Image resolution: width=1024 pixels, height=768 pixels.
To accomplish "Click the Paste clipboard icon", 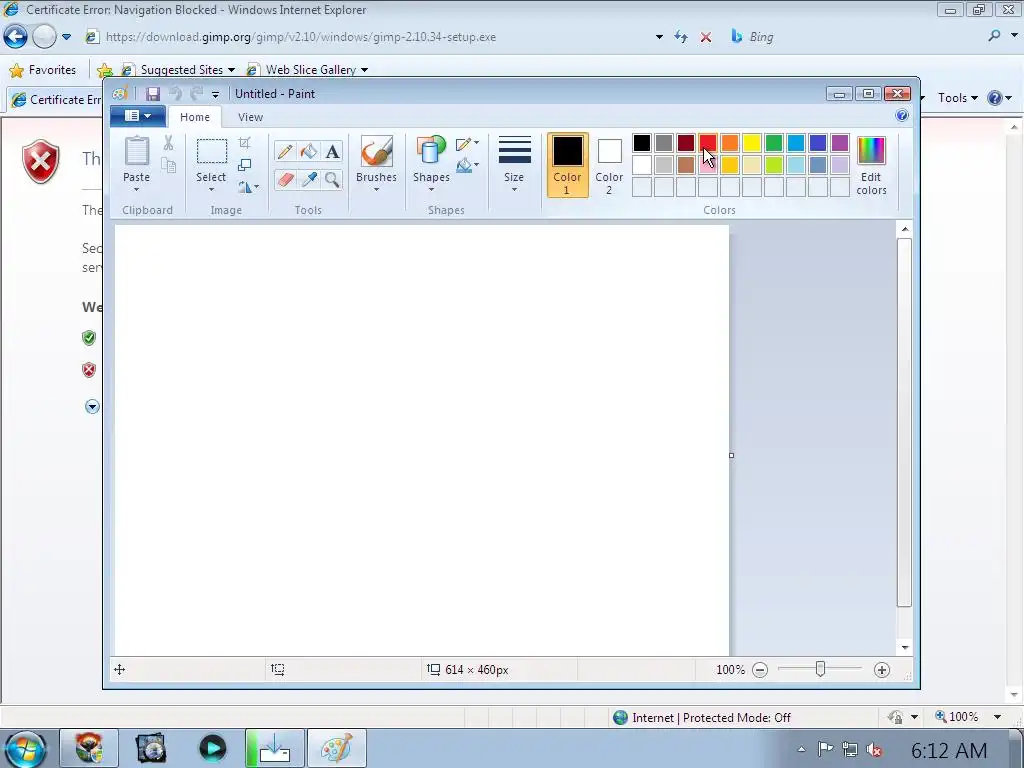I will (x=136, y=152).
